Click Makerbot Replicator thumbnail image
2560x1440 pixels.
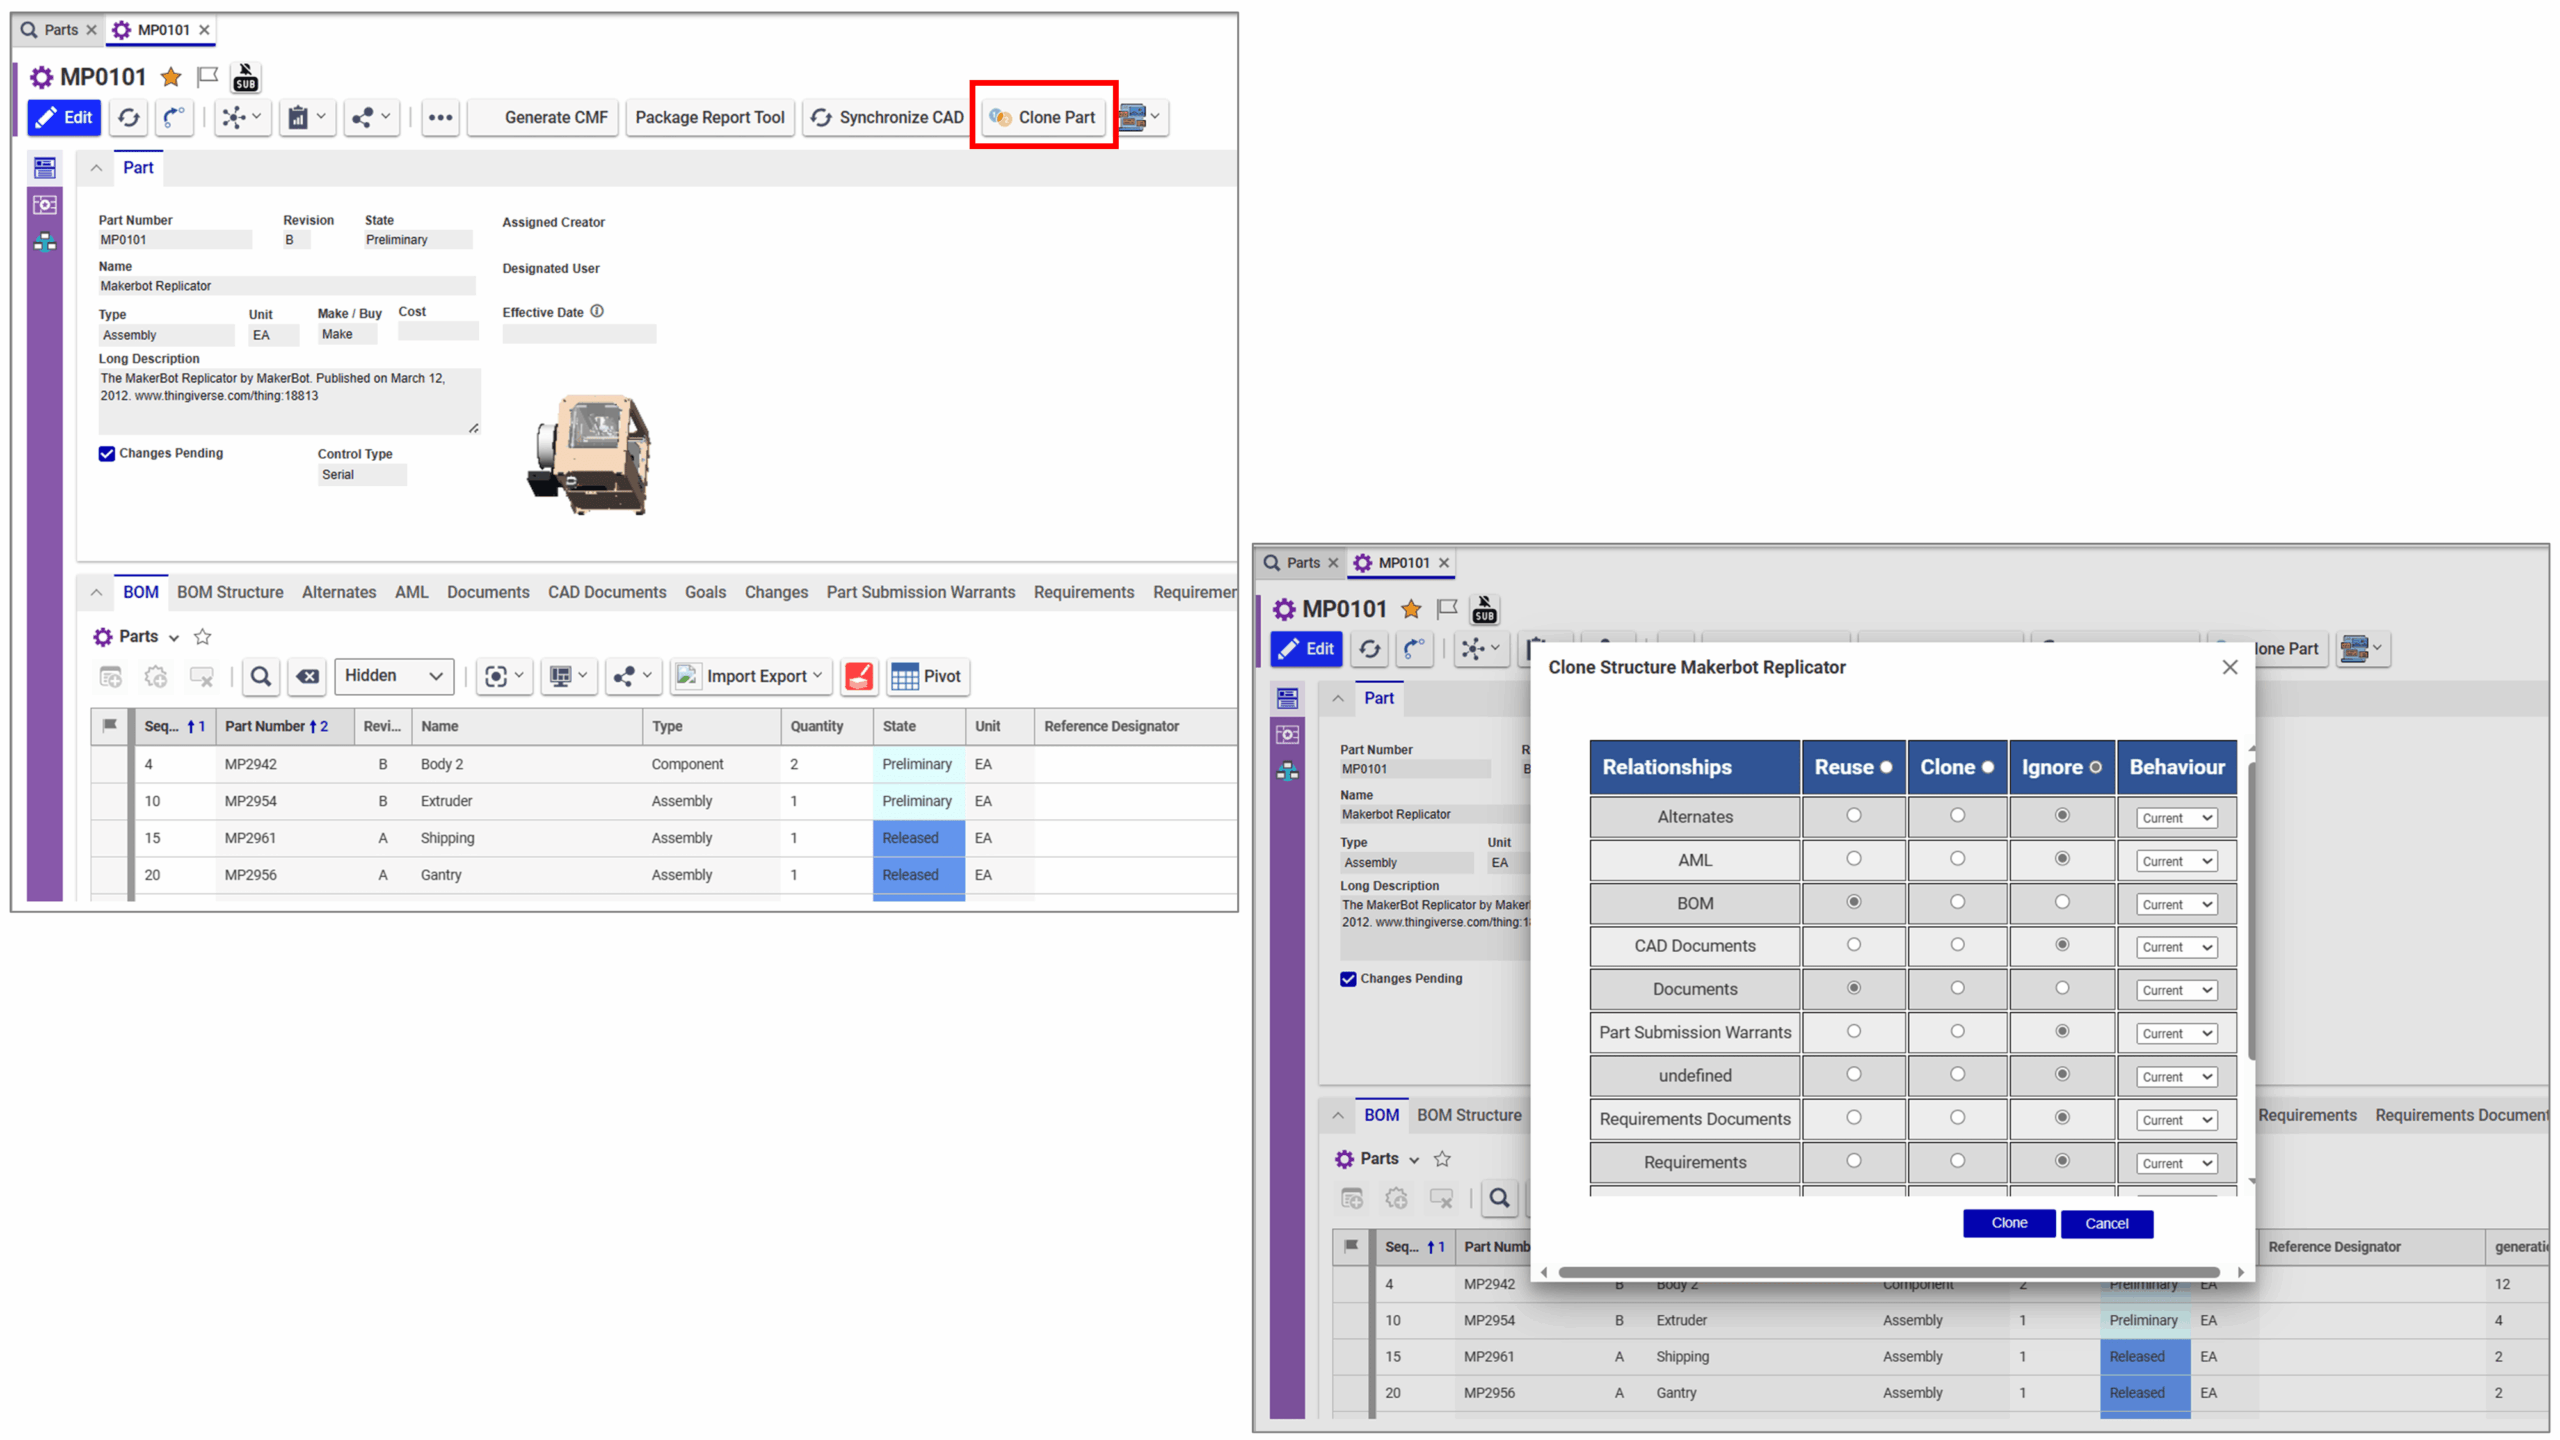tap(590, 453)
